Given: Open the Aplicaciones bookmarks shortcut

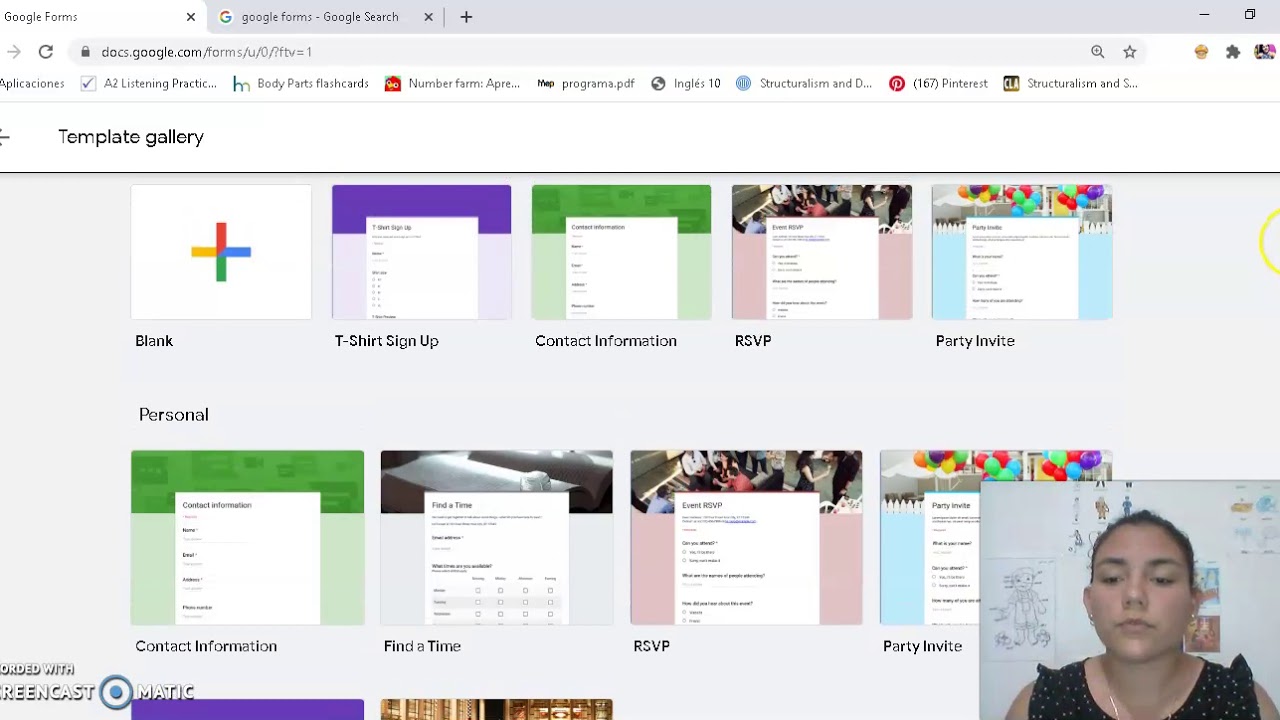Looking at the screenshot, I should pos(32,84).
